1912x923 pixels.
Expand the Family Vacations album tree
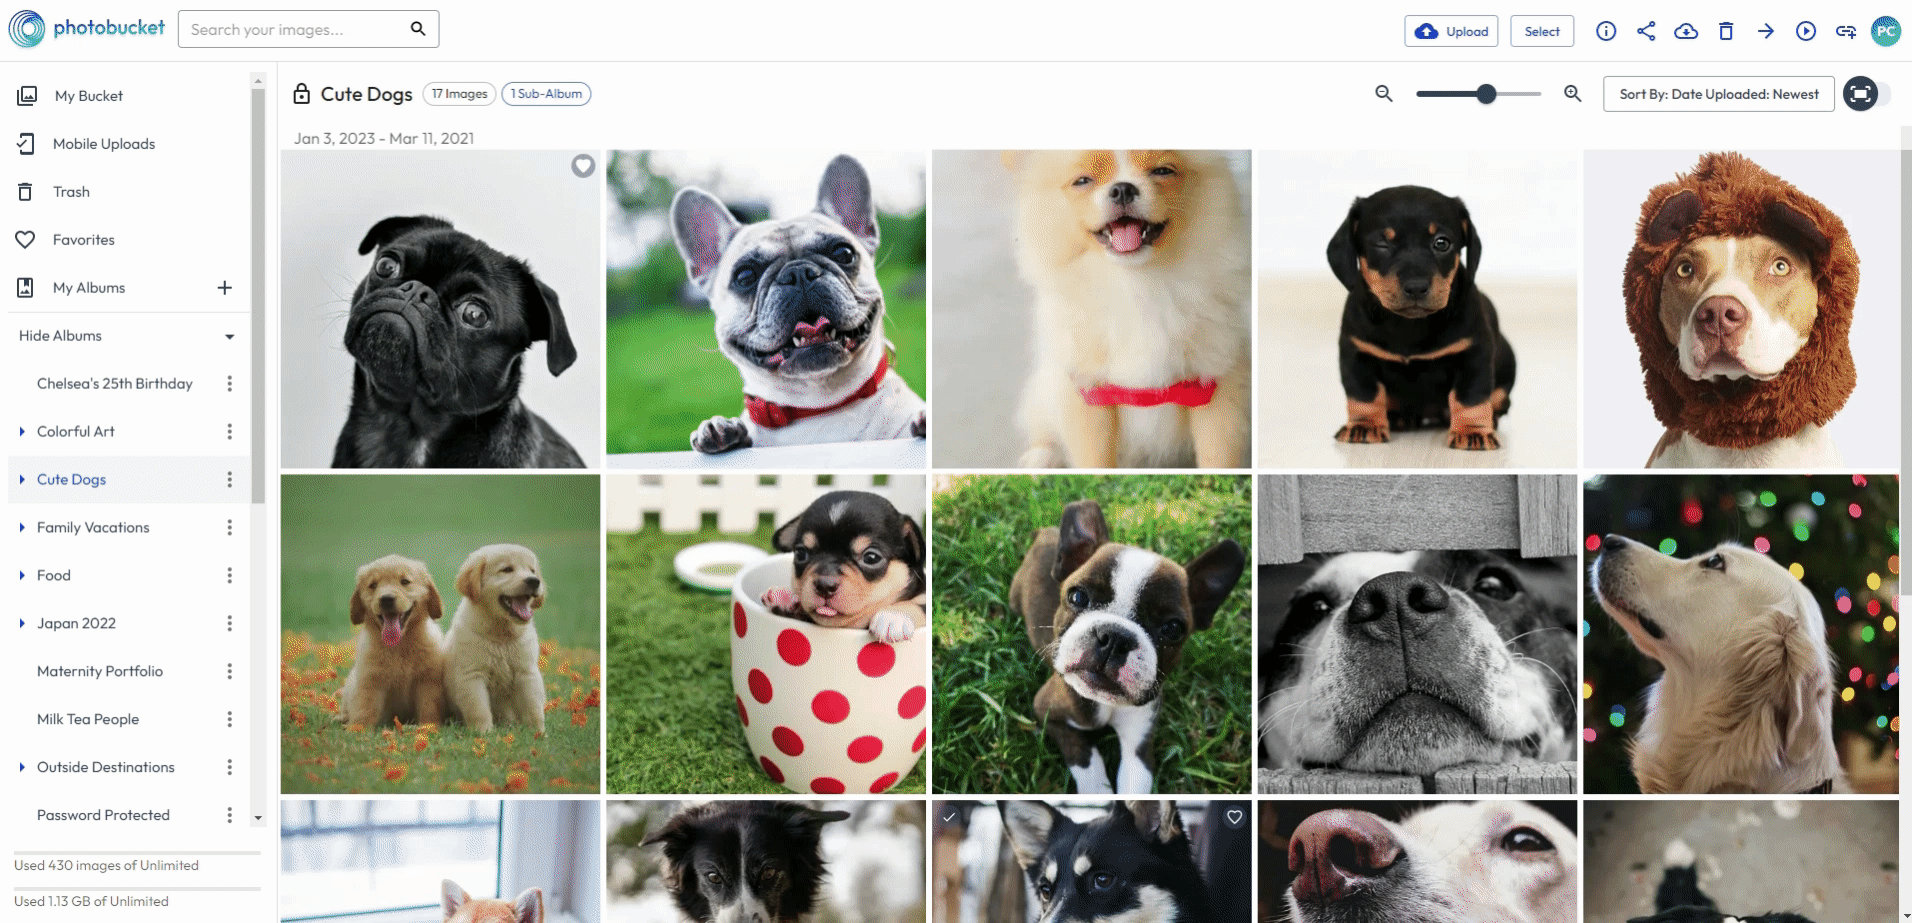[22, 528]
